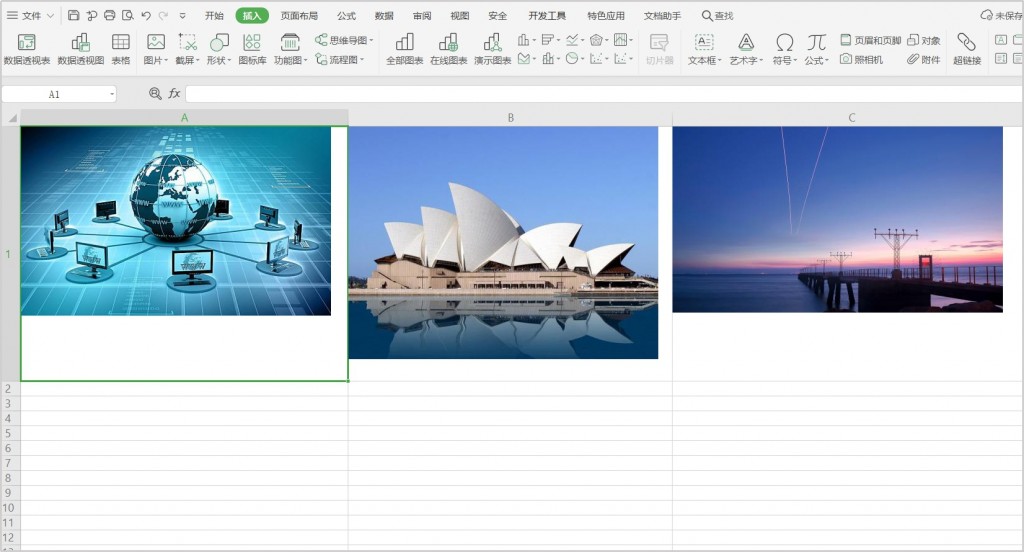
Task: Expand the quick access toolbar customize arrow
Action: 182,16
